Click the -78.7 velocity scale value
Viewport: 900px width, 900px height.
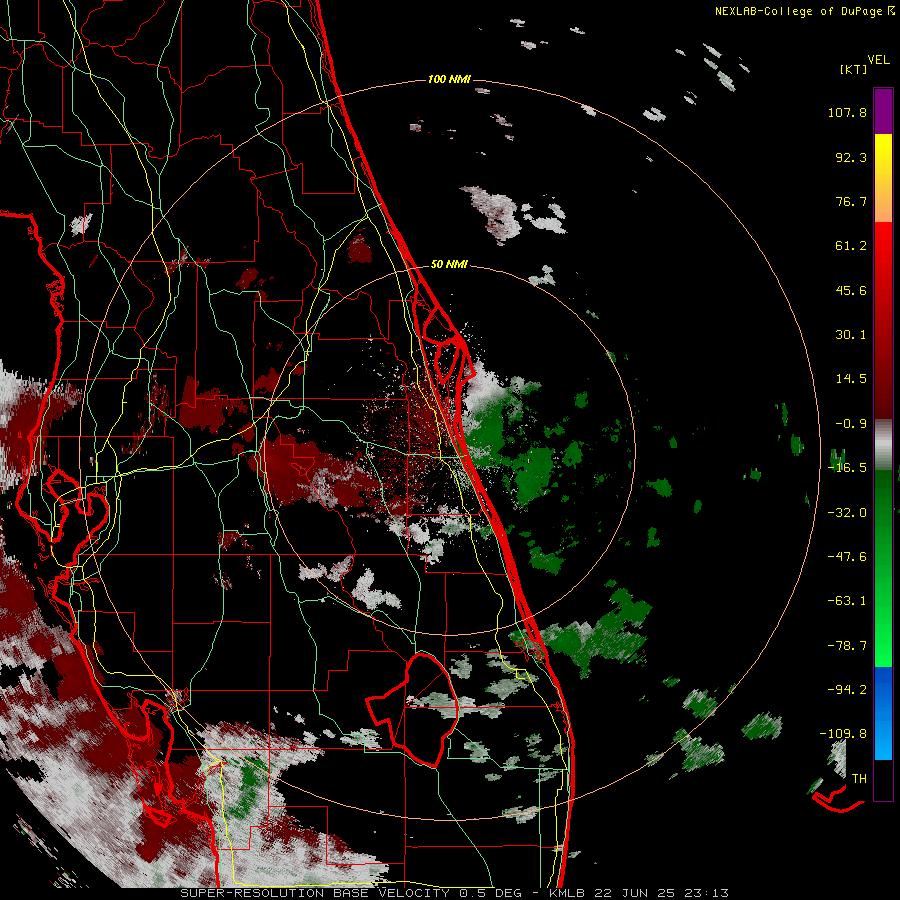tap(847, 646)
